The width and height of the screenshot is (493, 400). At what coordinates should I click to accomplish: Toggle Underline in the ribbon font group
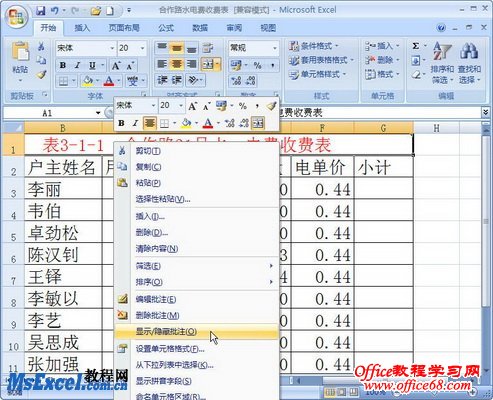[x=92, y=65]
